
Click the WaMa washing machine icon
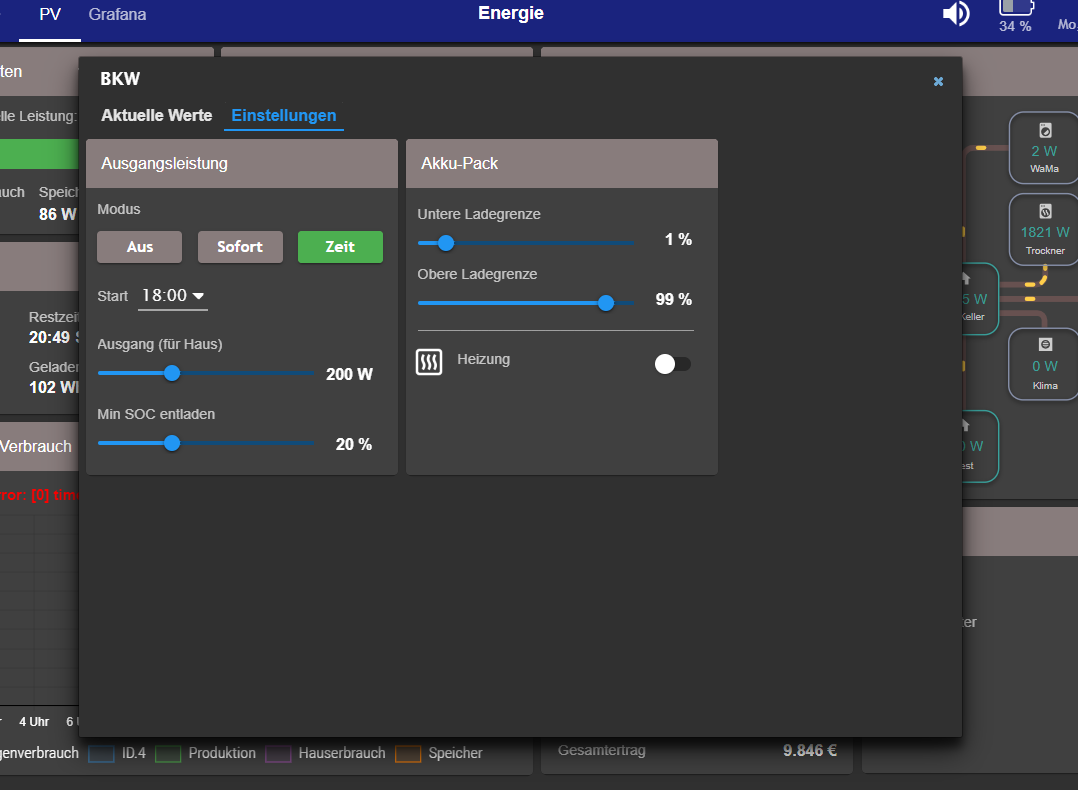(1045, 130)
